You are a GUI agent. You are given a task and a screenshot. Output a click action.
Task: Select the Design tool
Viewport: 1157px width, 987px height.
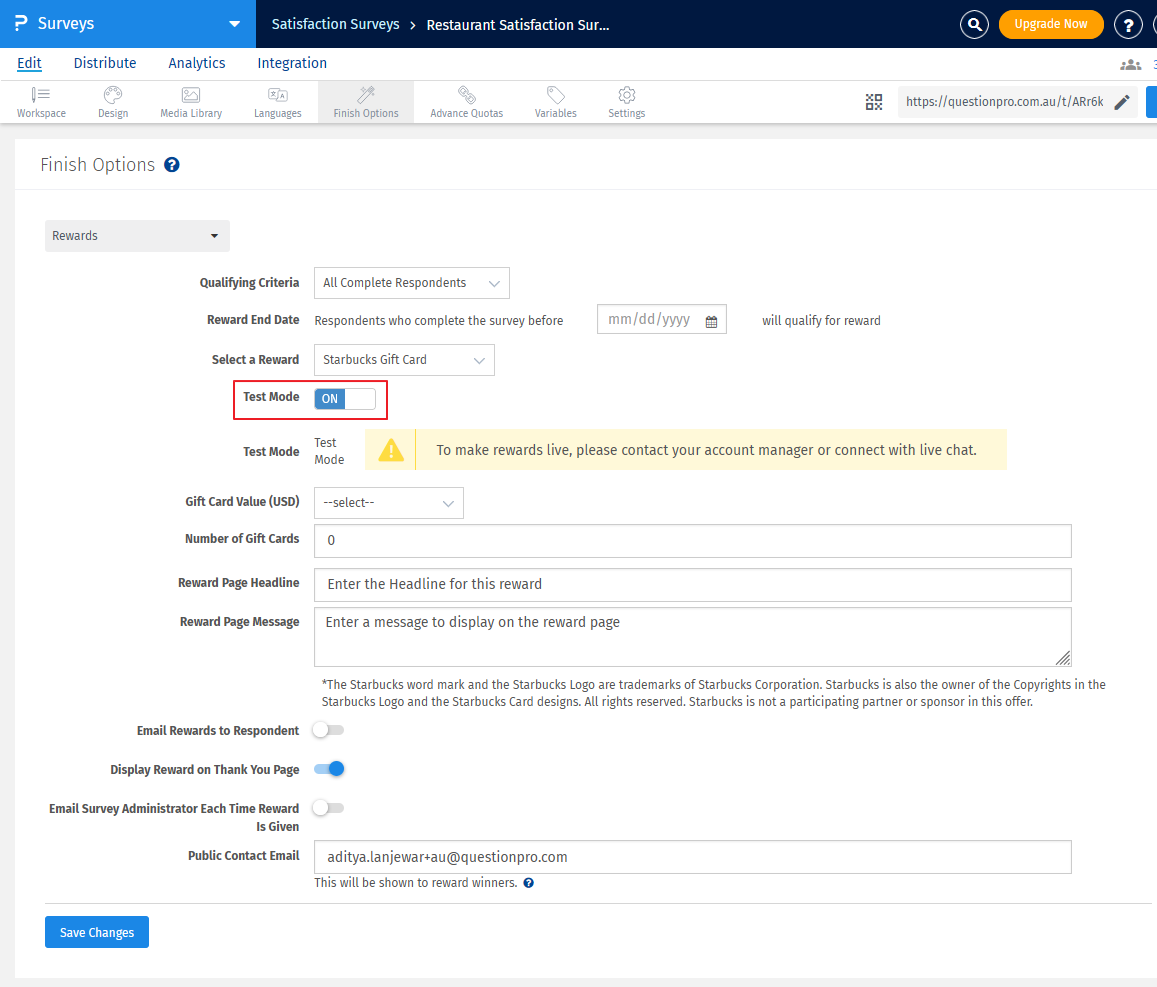pyautogui.click(x=112, y=101)
